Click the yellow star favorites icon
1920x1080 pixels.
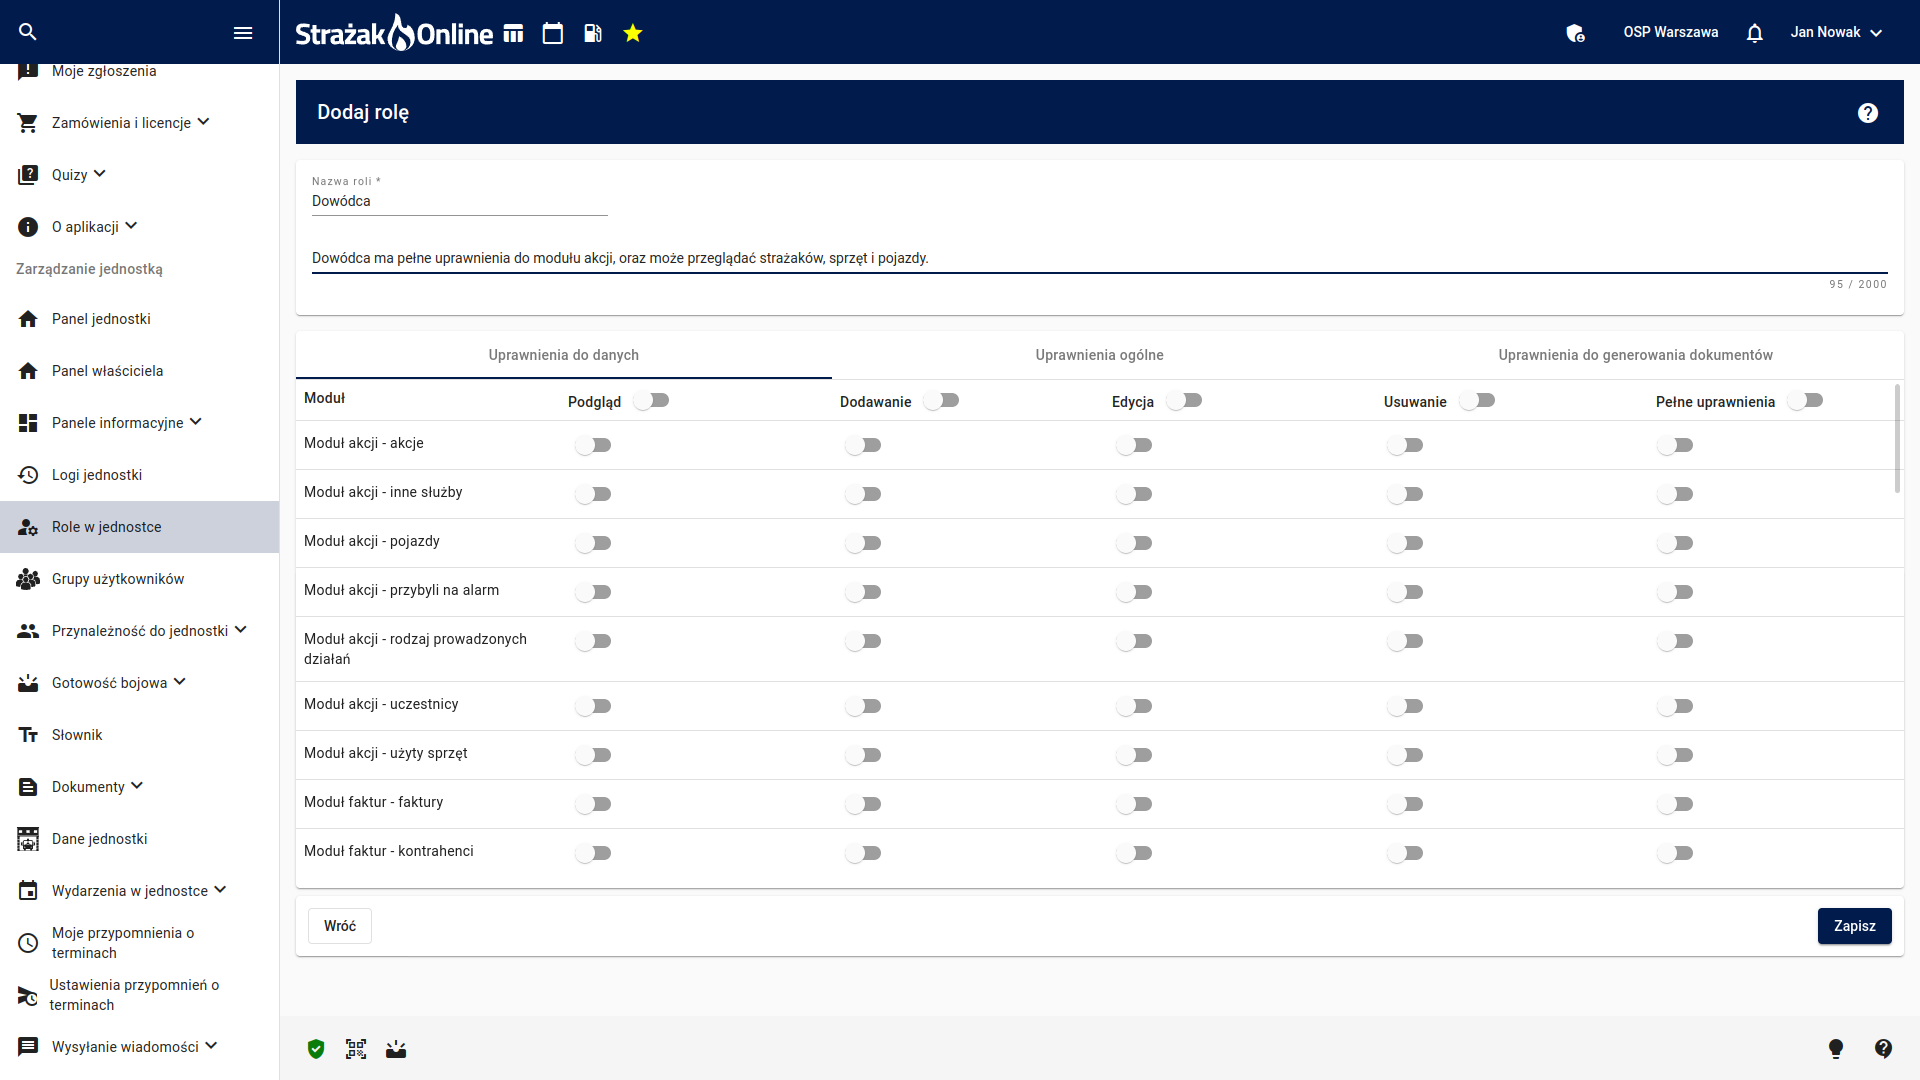pyautogui.click(x=633, y=33)
